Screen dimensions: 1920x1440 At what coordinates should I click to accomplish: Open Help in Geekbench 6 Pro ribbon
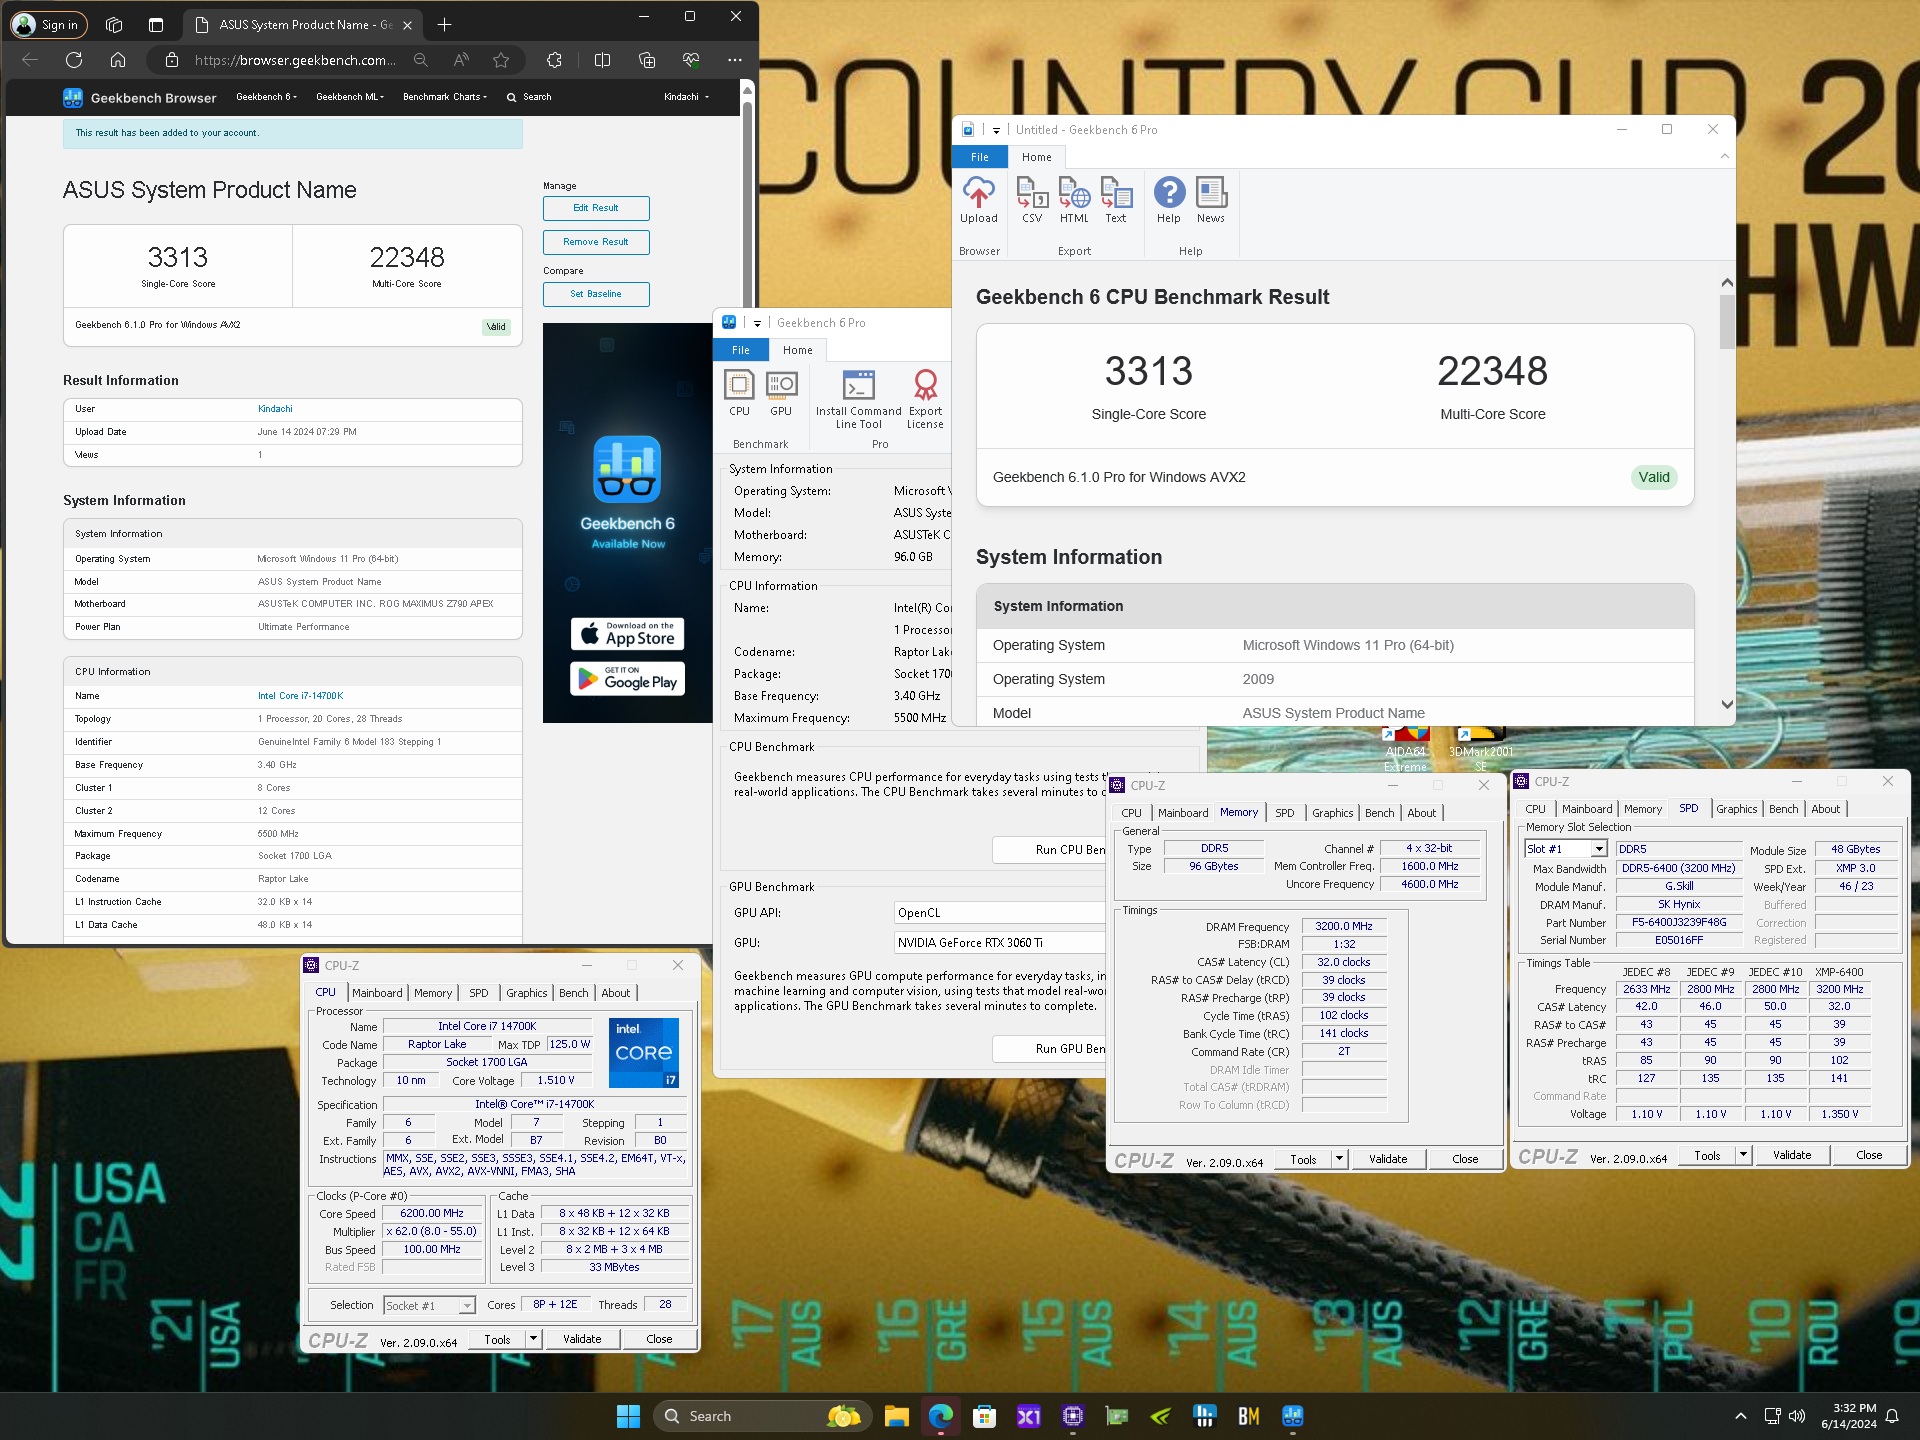tap(1169, 200)
